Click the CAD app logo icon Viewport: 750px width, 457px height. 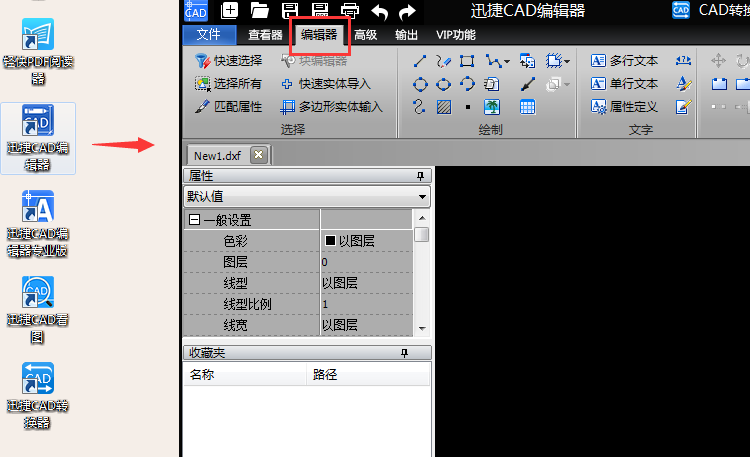coord(196,11)
